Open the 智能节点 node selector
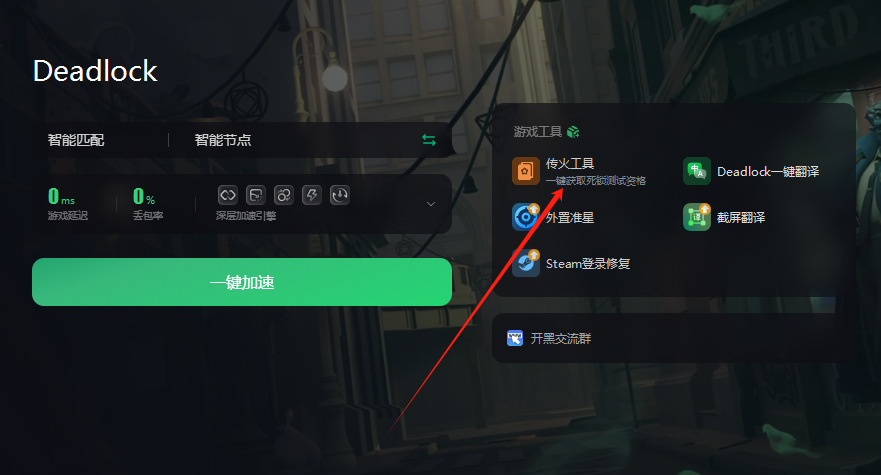This screenshot has width=881, height=475. pos(223,140)
